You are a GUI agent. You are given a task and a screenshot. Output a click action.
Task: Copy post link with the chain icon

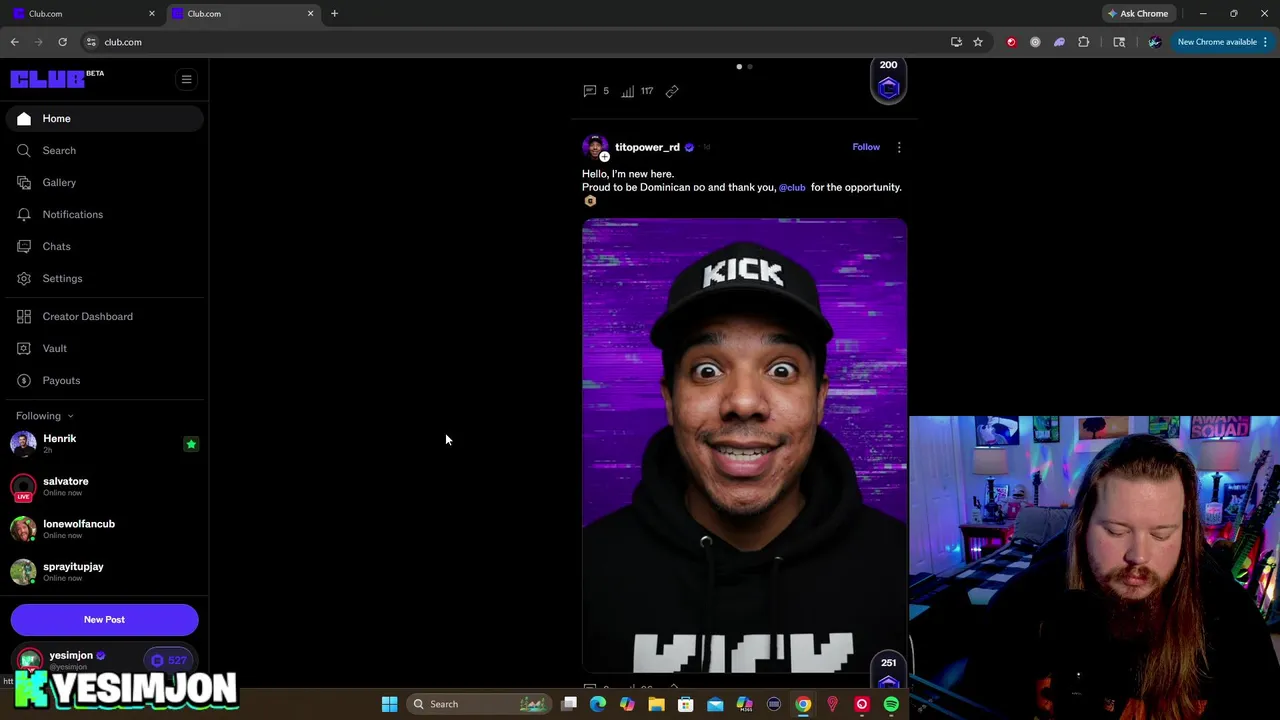pos(672,91)
